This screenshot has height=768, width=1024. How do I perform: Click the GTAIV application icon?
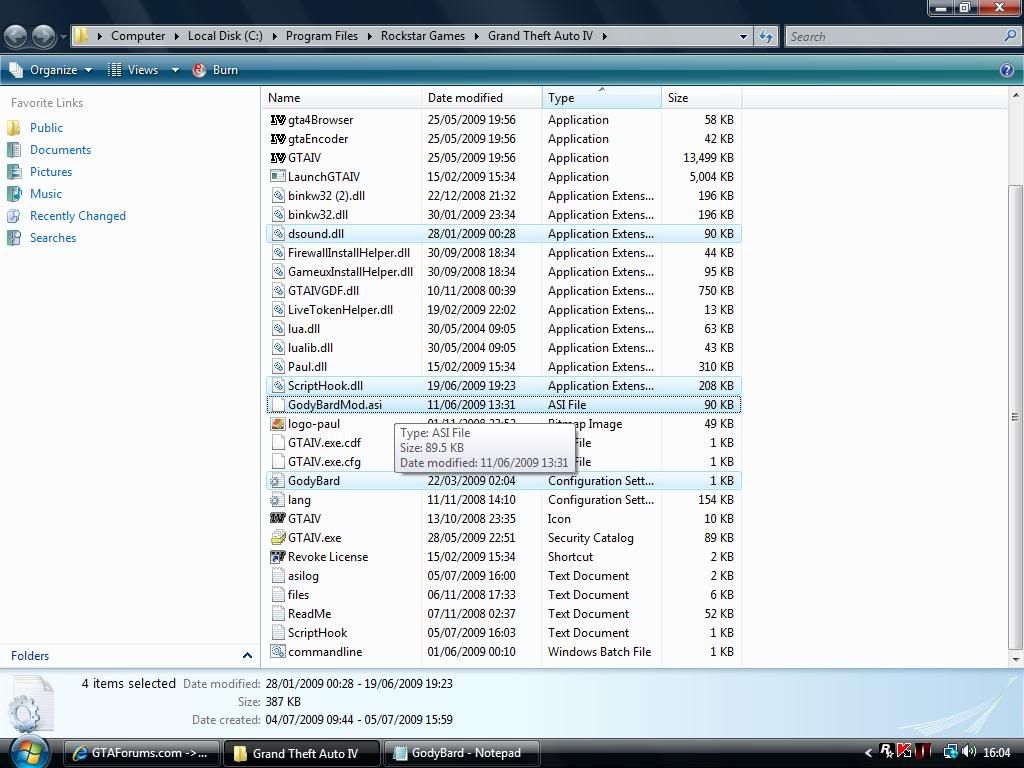(278, 158)
